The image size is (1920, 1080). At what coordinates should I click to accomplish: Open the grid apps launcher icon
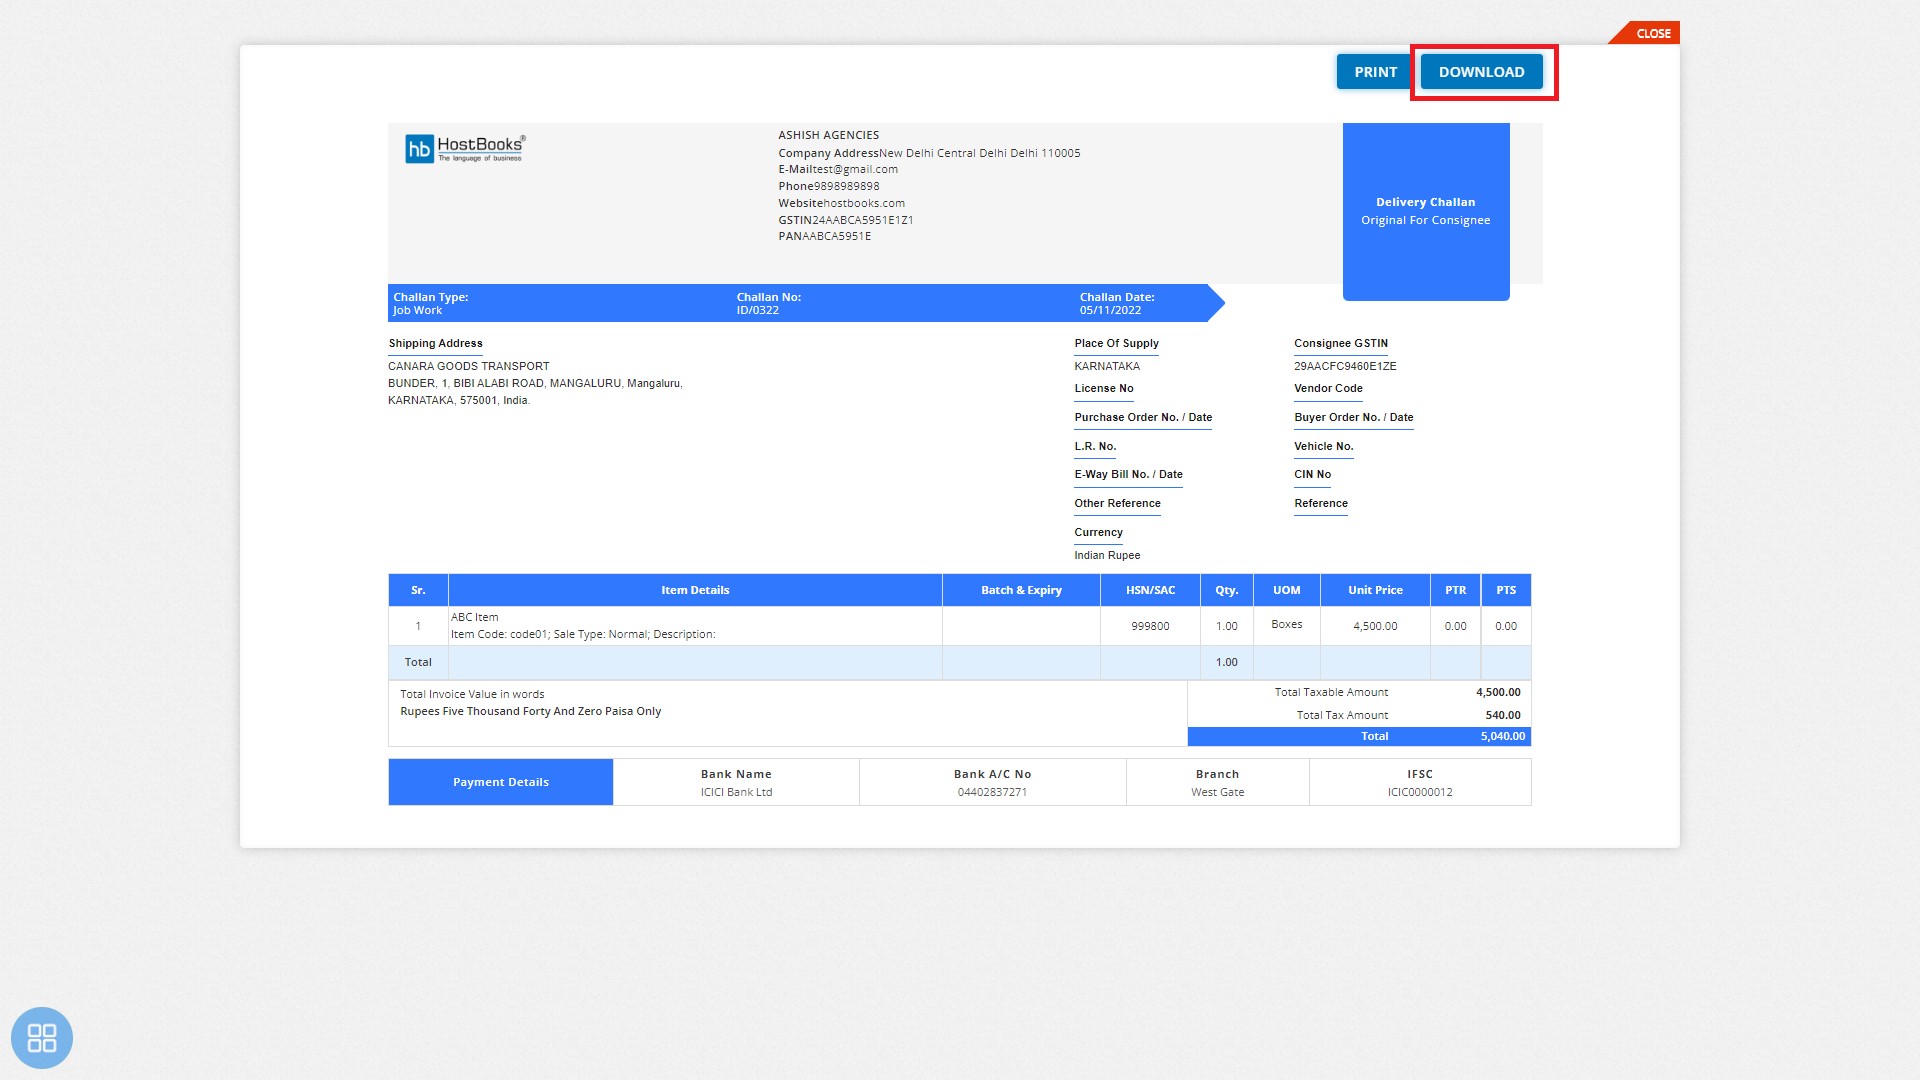point(42,1038)
